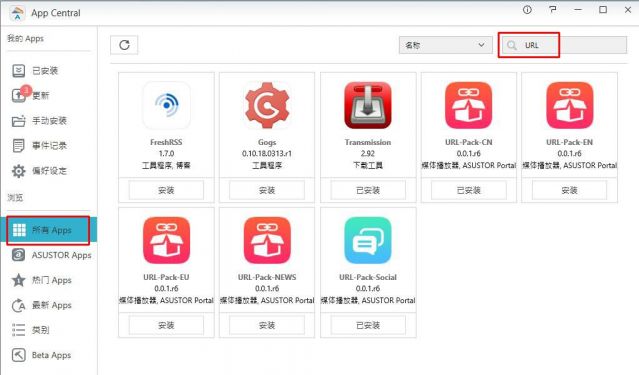Click the App Central logo icon

click(17, 13)
